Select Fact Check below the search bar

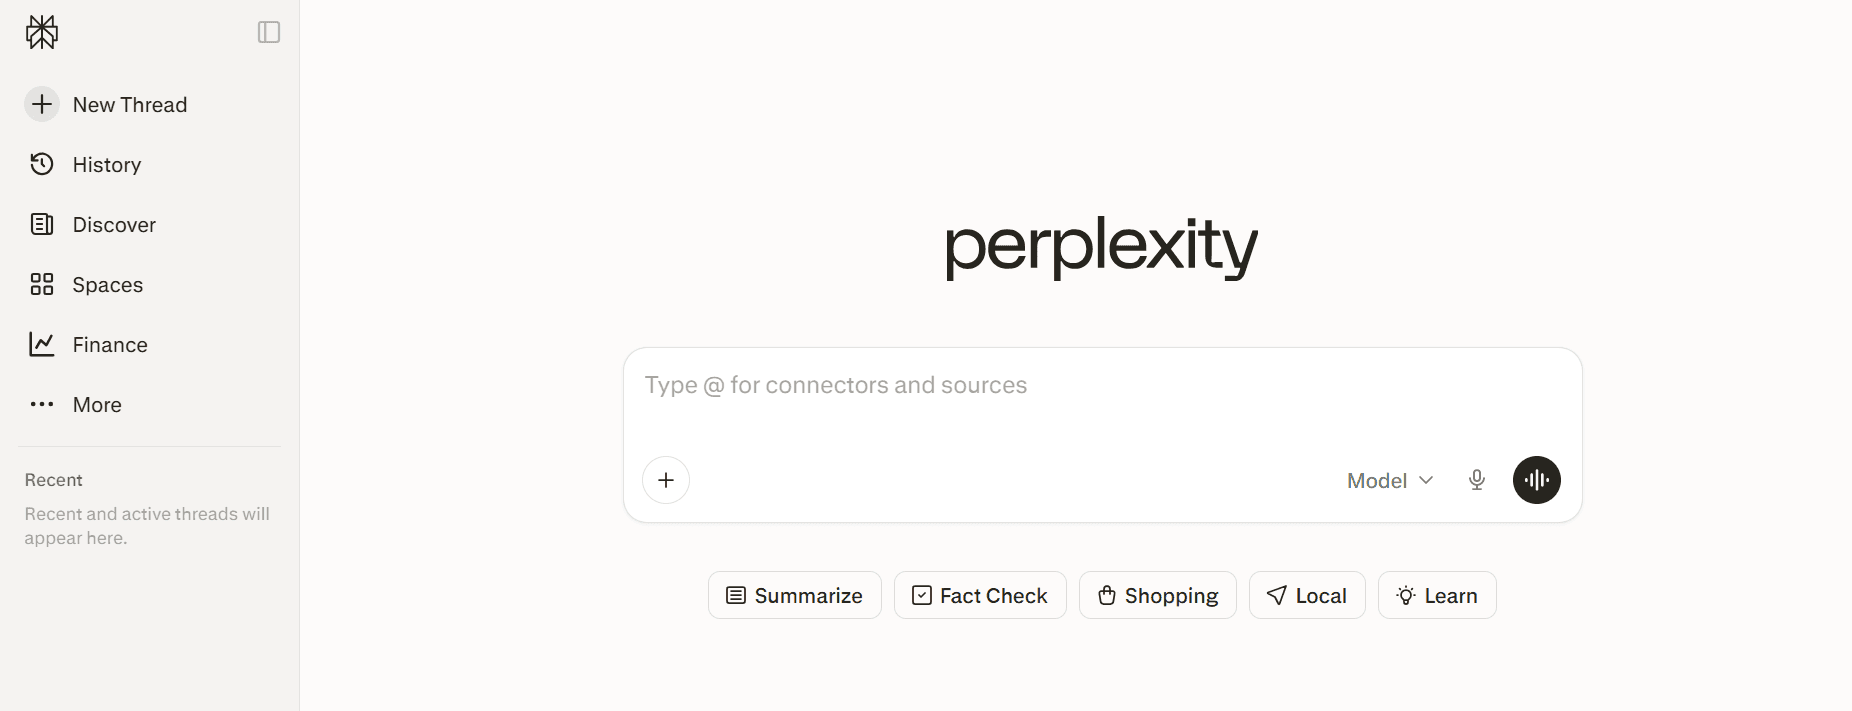(x=979, y=595)
